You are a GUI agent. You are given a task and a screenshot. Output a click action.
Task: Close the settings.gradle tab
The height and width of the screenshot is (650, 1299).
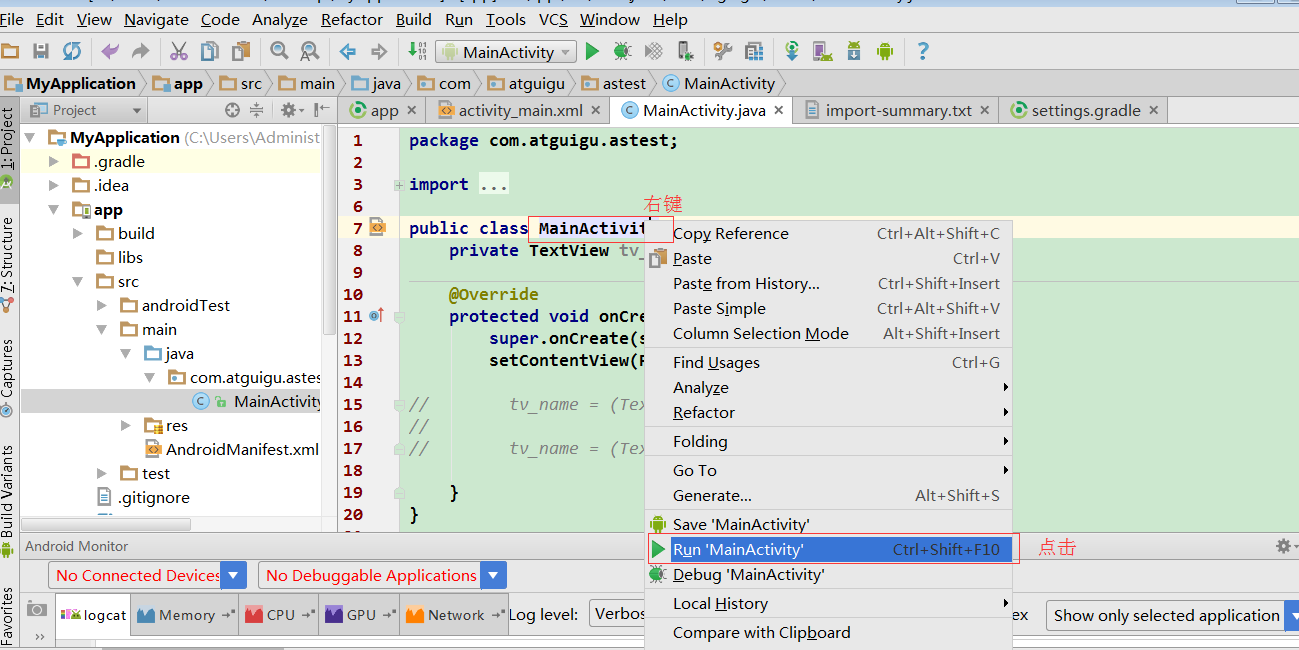tap(1153, 110)
